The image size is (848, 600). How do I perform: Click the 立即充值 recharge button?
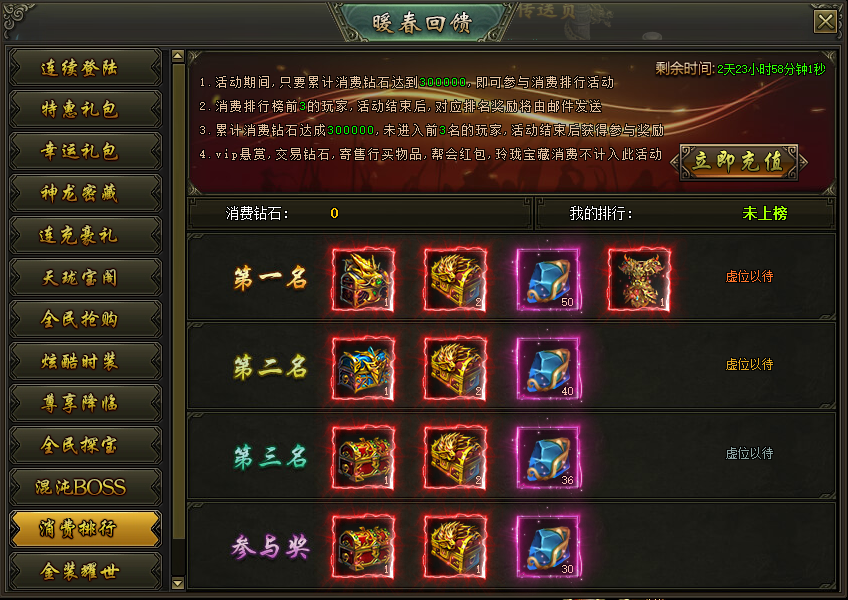739,161
